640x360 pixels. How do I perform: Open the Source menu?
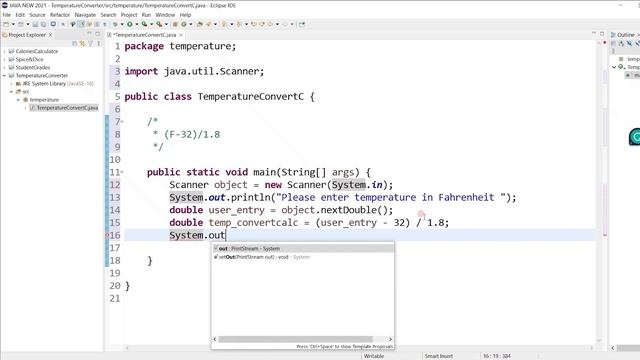(37, 15)
